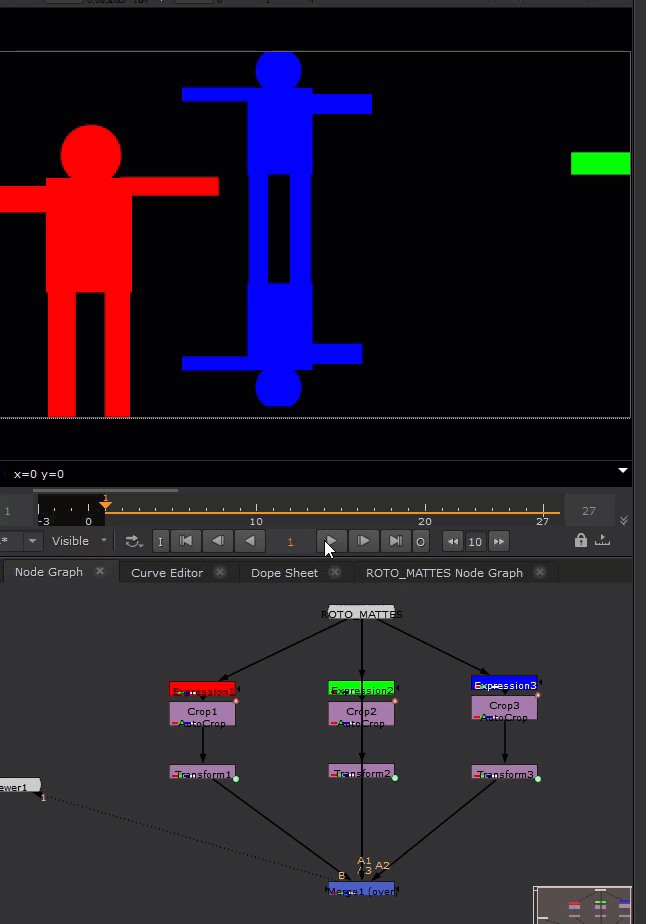Select the red Expression1 node

tap(202, 690)
